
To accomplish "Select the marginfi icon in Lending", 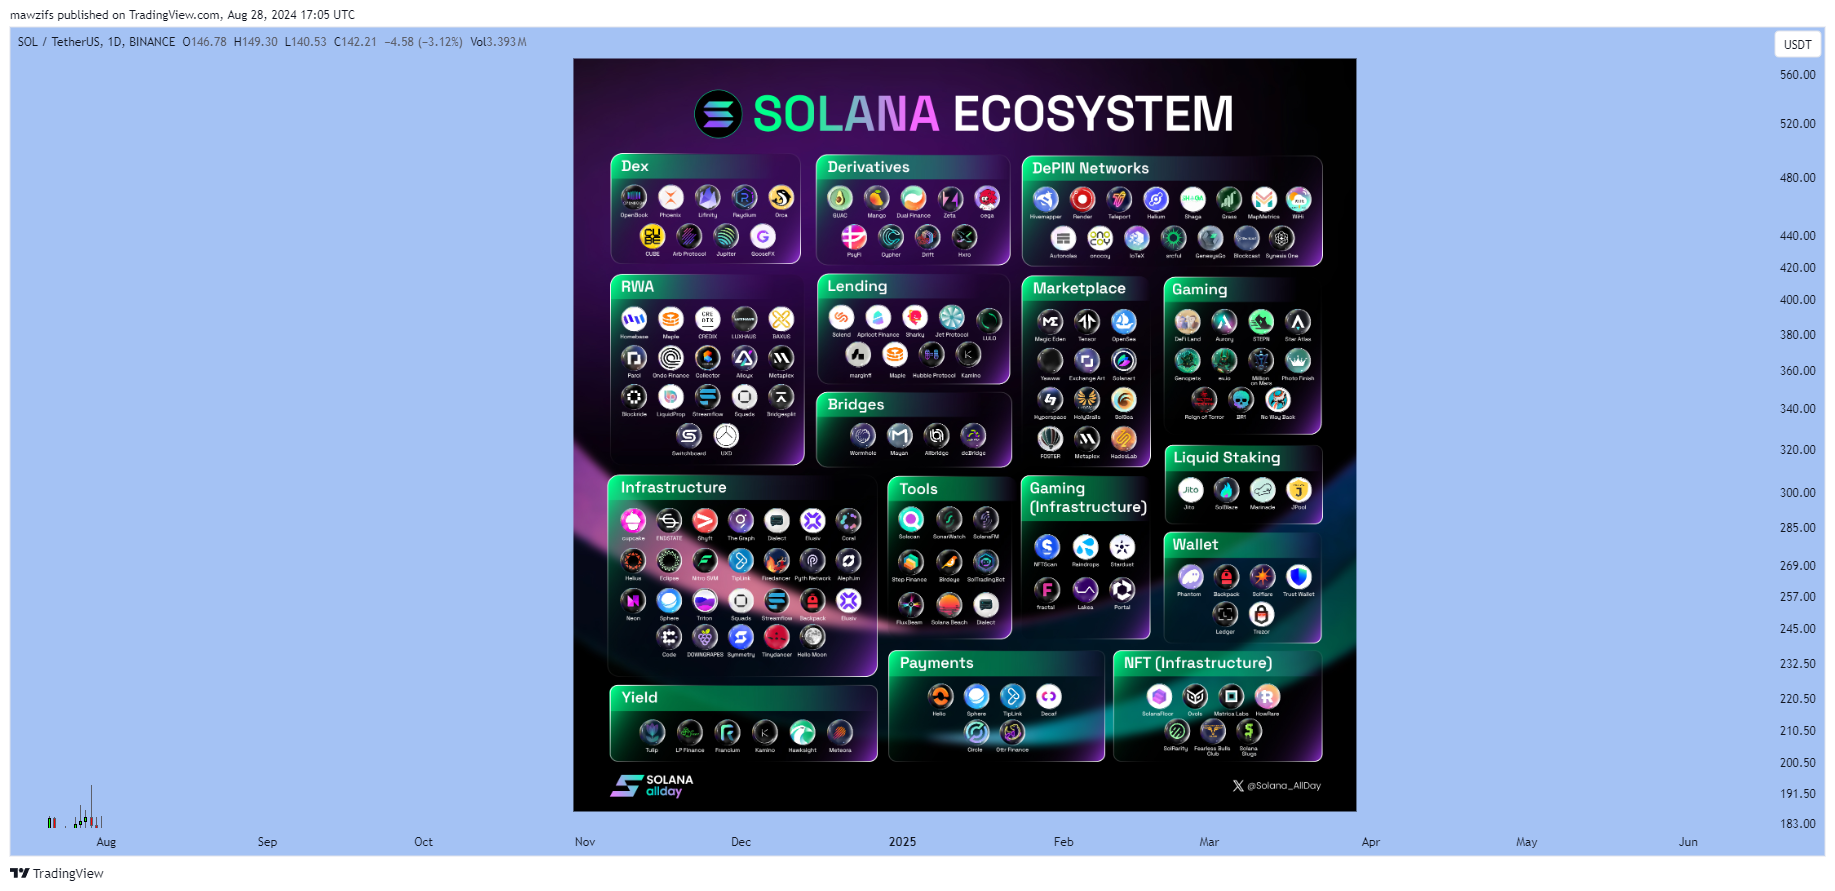I will tap(859, 354).
